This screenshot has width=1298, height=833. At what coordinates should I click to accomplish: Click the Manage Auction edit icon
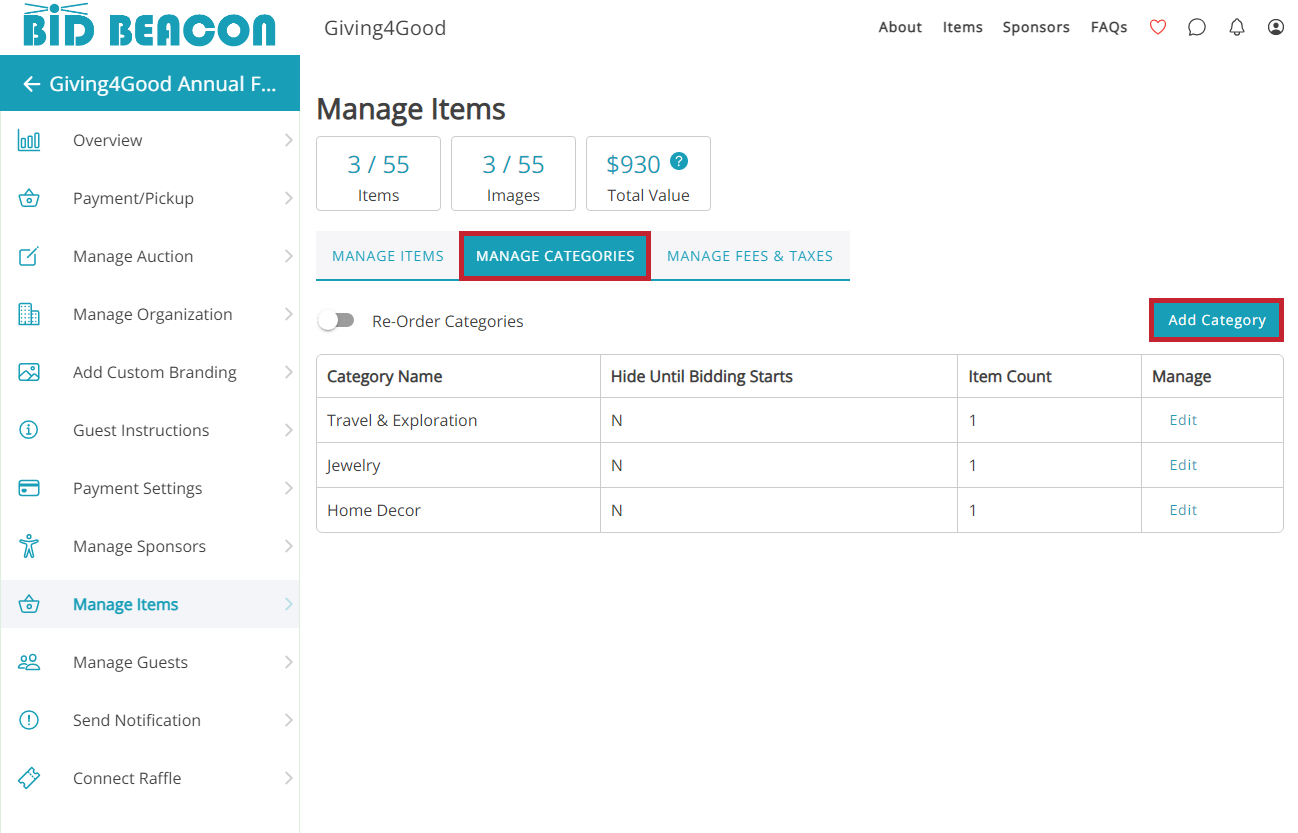[29, 256]
